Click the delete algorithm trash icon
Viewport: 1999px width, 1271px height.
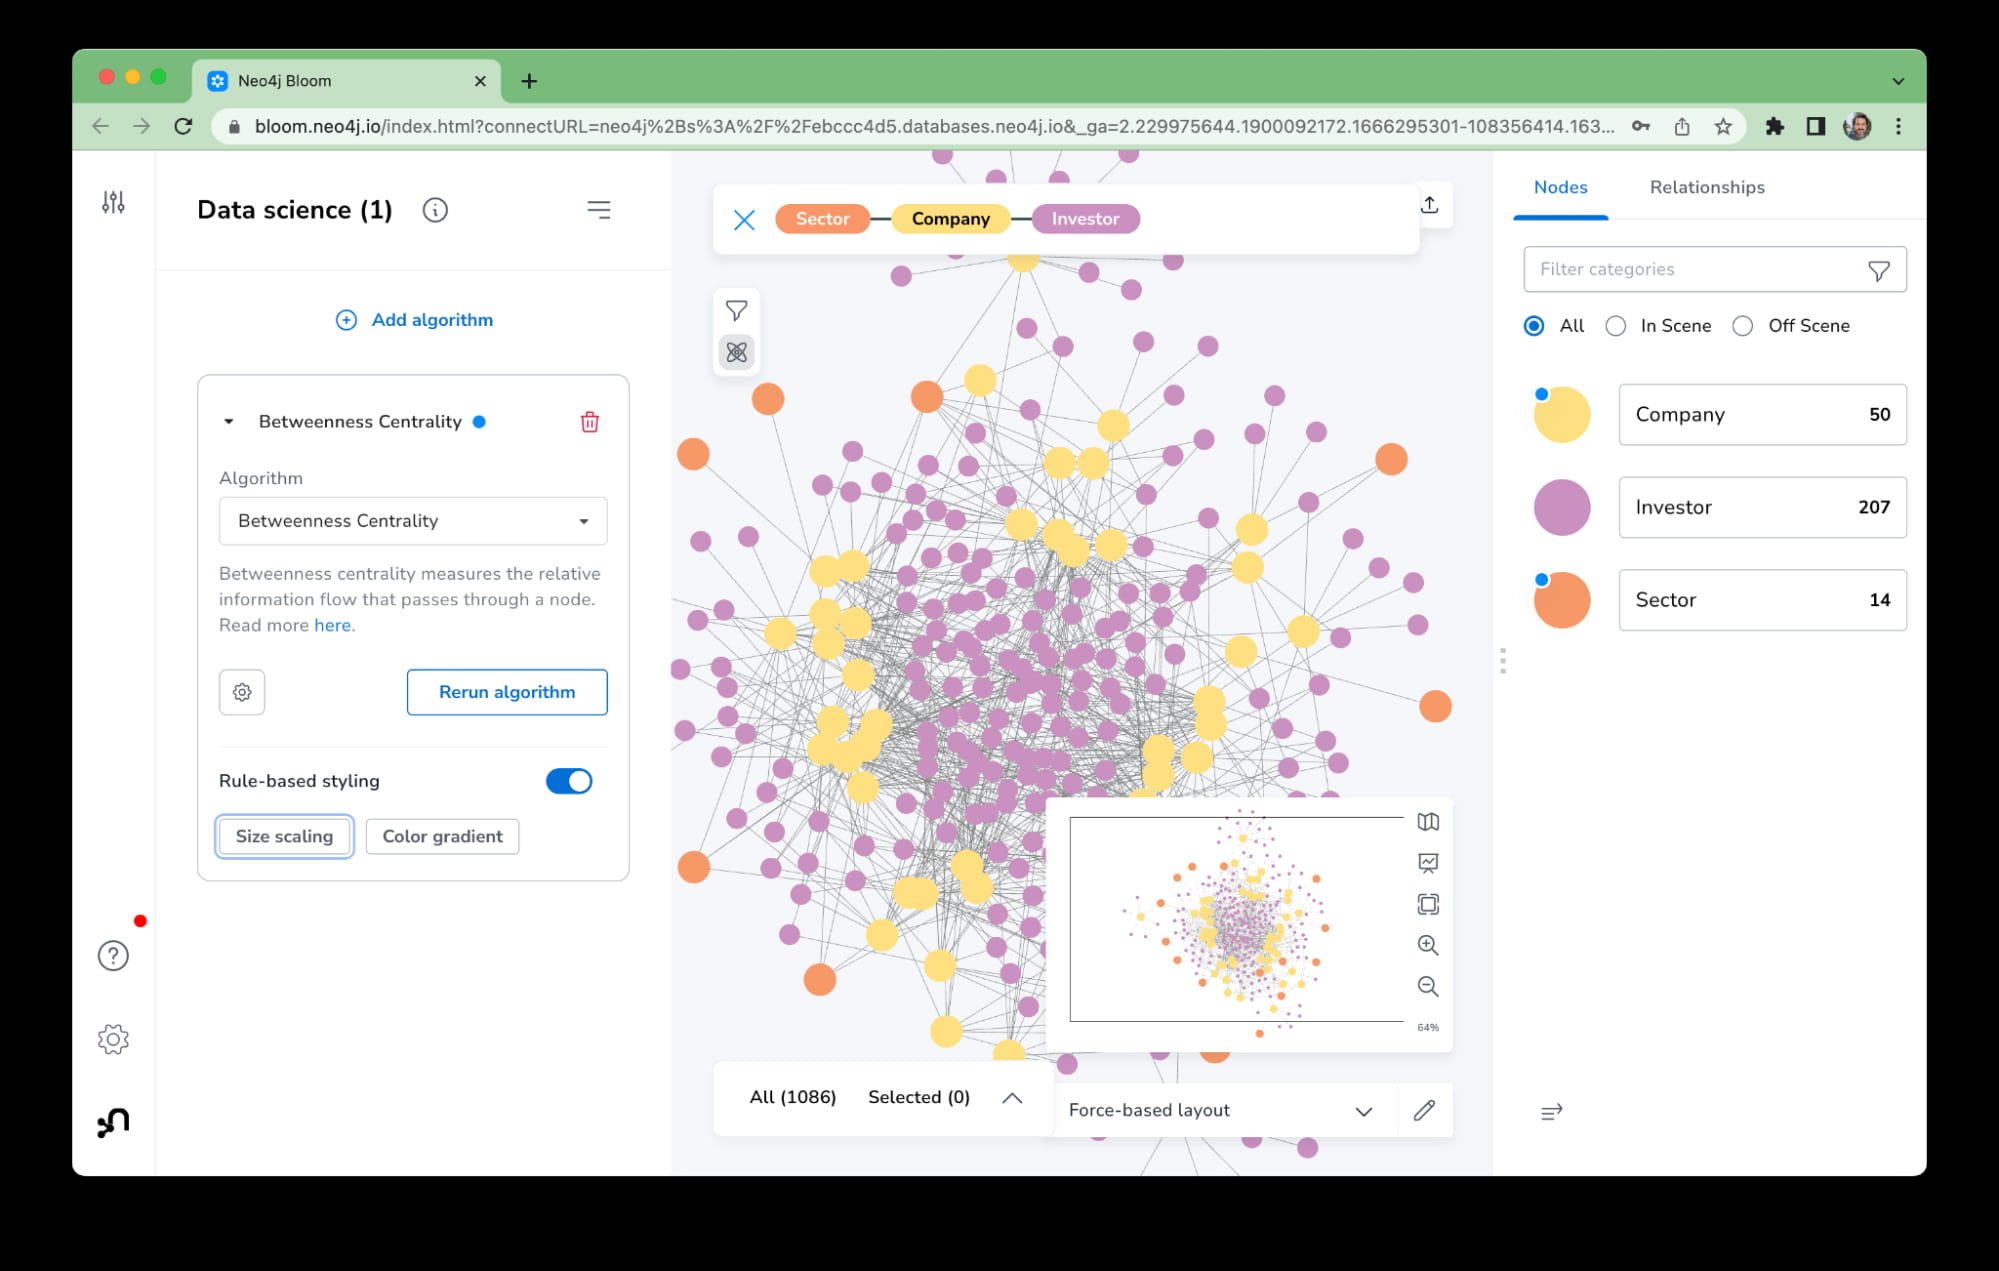tap(590, 421)
